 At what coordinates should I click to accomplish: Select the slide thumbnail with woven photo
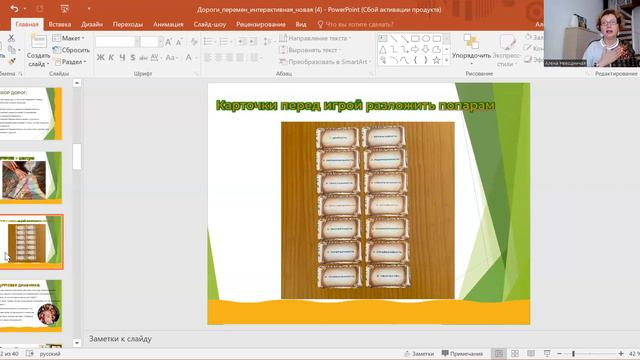pyautogui.click(x=31, y=178)
